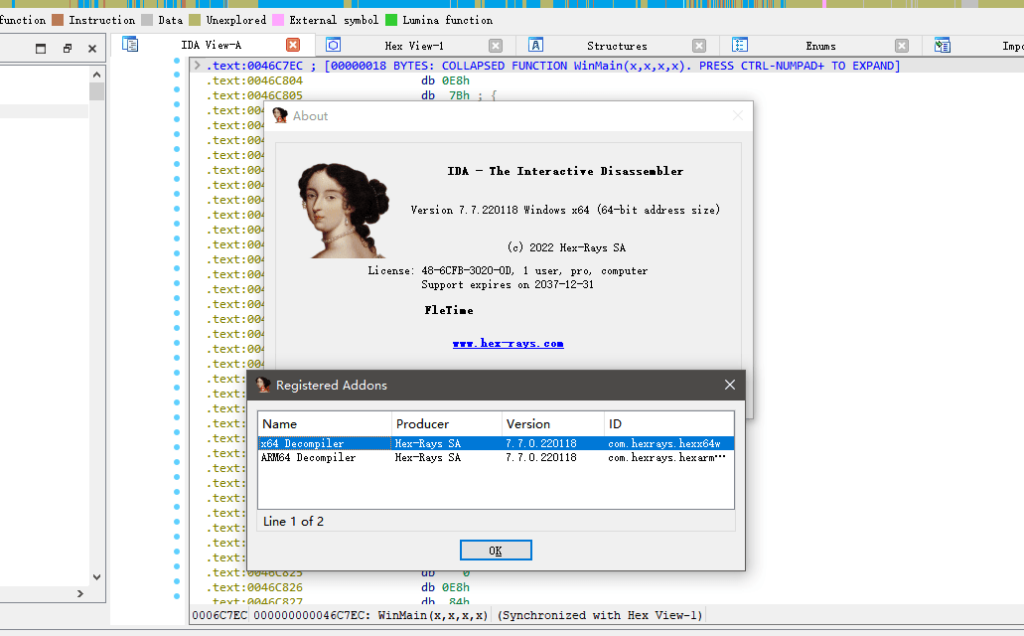This screenshot has width=1024, height=636.
Task: Click the Enums tab icon
Action: (x=740, y=45)
